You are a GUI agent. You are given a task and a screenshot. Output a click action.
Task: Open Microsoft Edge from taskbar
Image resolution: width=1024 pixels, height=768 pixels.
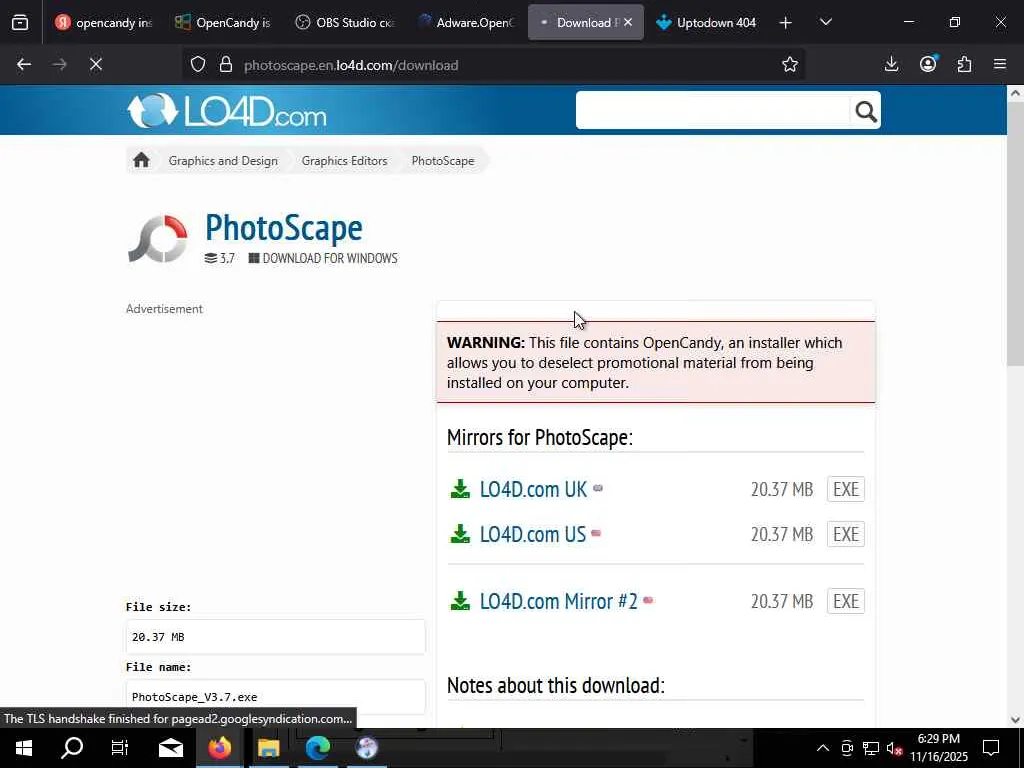(317, 748)
